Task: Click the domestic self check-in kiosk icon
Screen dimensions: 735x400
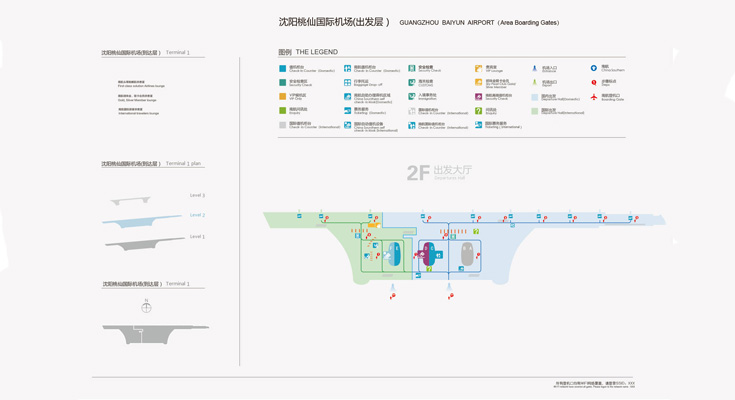Action: point(347,97)
